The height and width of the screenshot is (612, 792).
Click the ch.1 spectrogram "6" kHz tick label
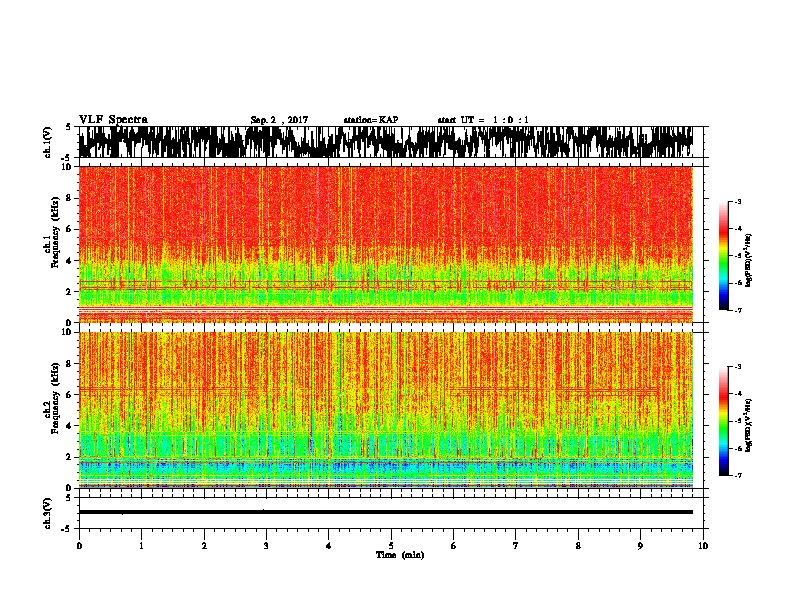(69, 229)
